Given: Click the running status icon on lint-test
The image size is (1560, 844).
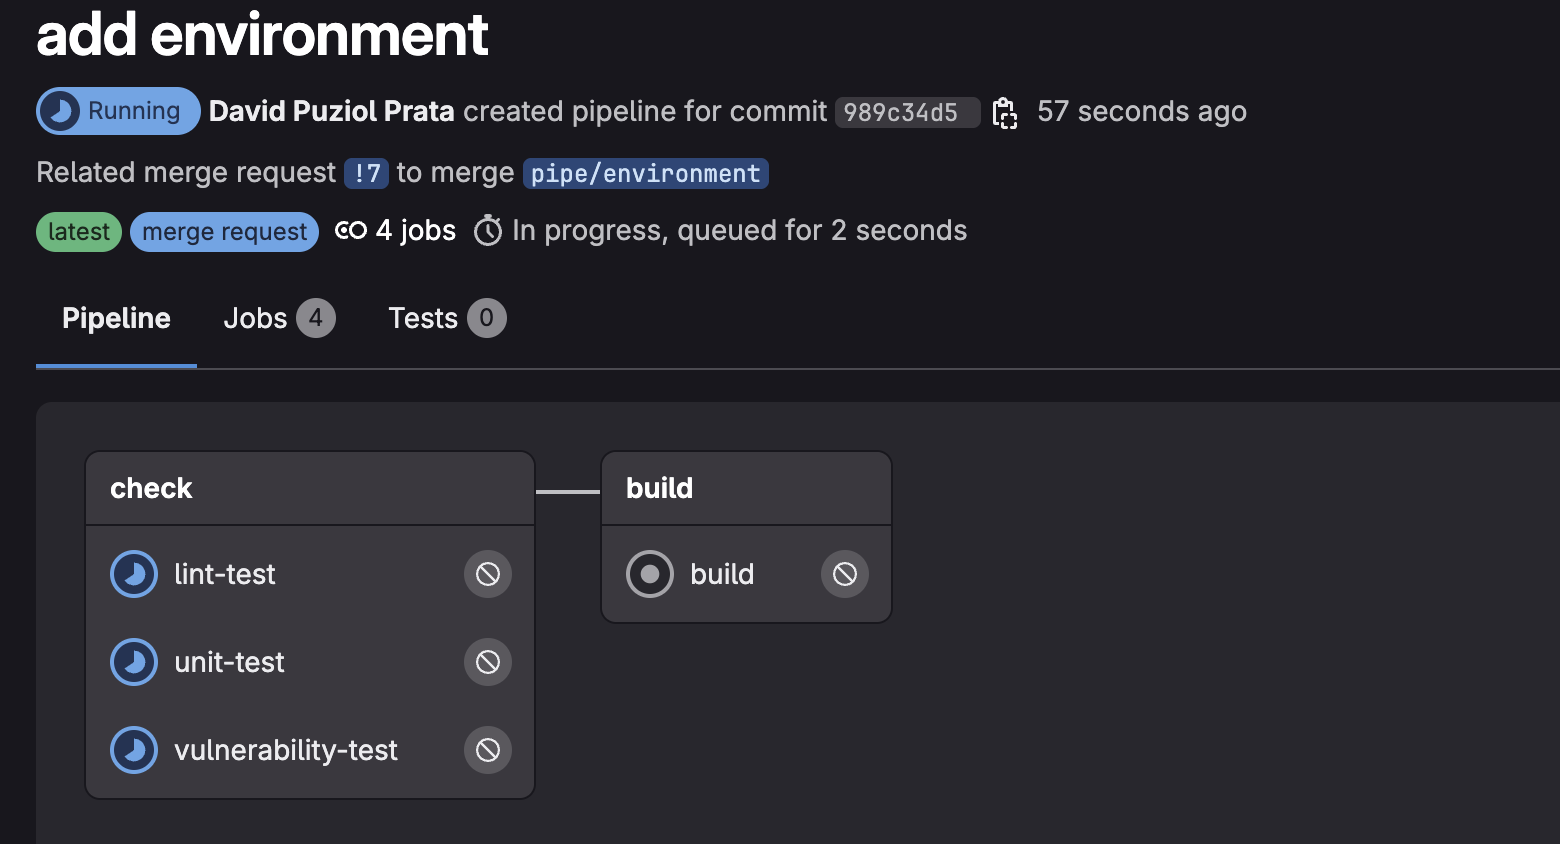Looking at the screenshot, I should coord(134,574).
